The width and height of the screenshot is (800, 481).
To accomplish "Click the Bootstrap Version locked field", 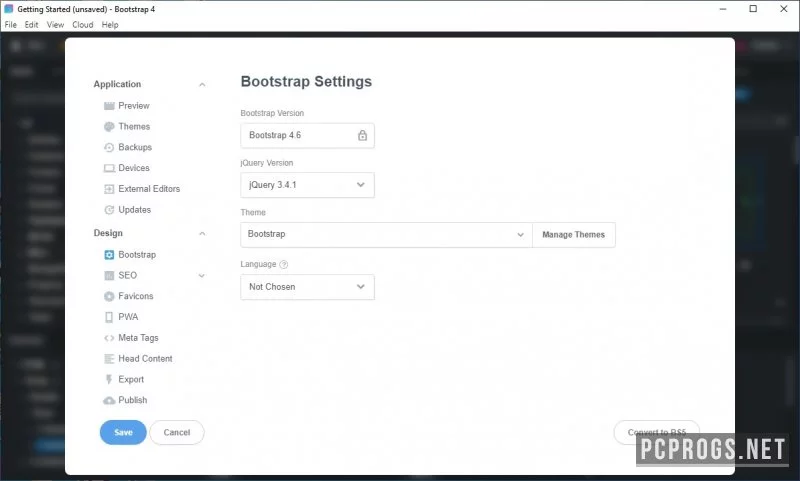I will [x=307, y=135].
